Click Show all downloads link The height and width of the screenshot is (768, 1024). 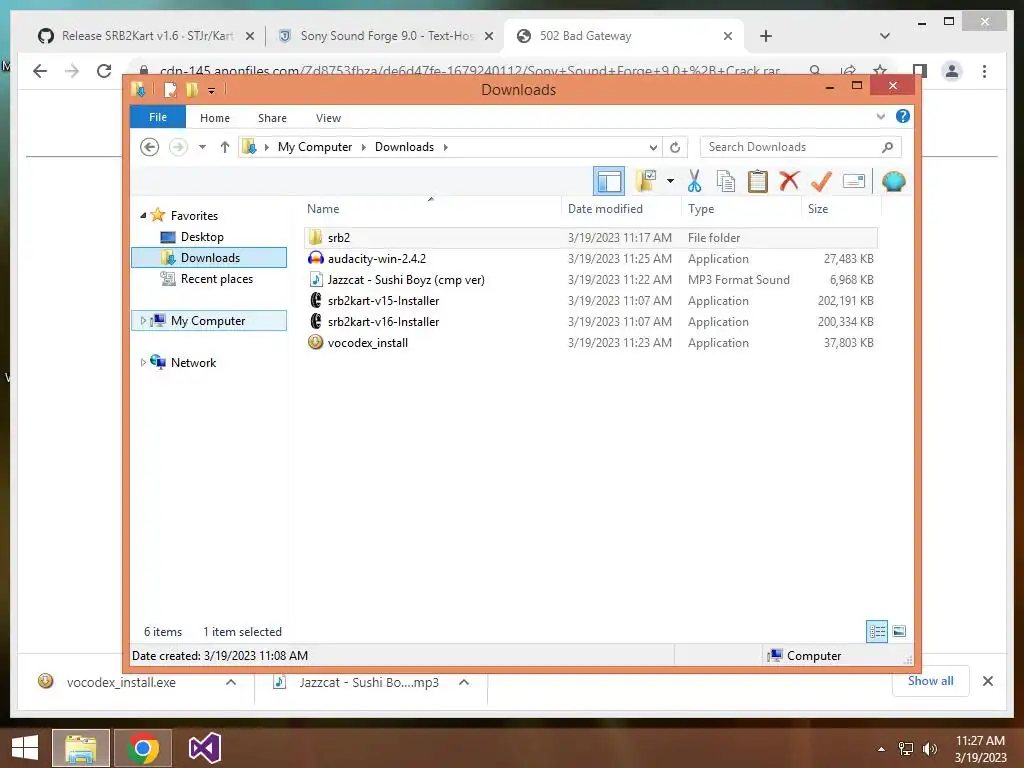tap(931, 681)
